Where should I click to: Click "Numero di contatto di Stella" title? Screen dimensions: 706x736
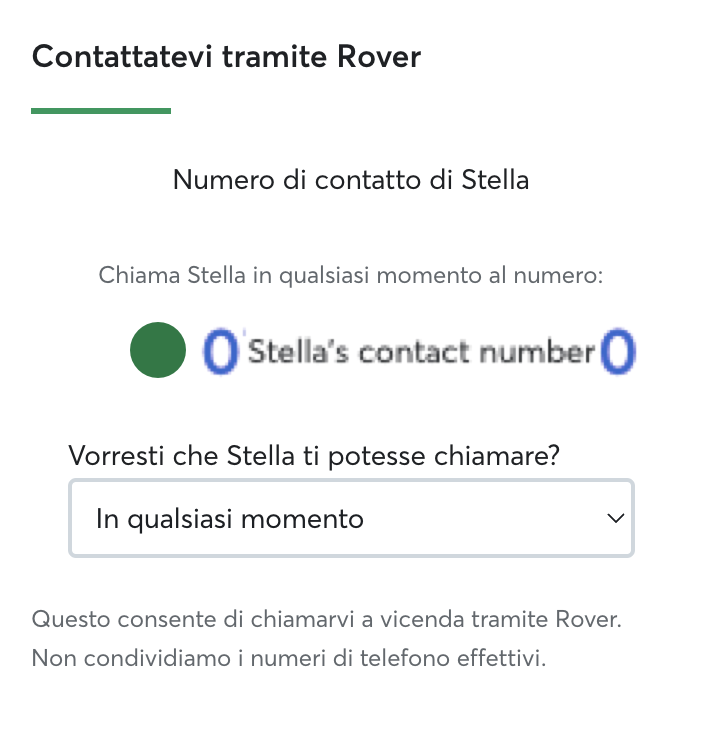coord(351,180)
